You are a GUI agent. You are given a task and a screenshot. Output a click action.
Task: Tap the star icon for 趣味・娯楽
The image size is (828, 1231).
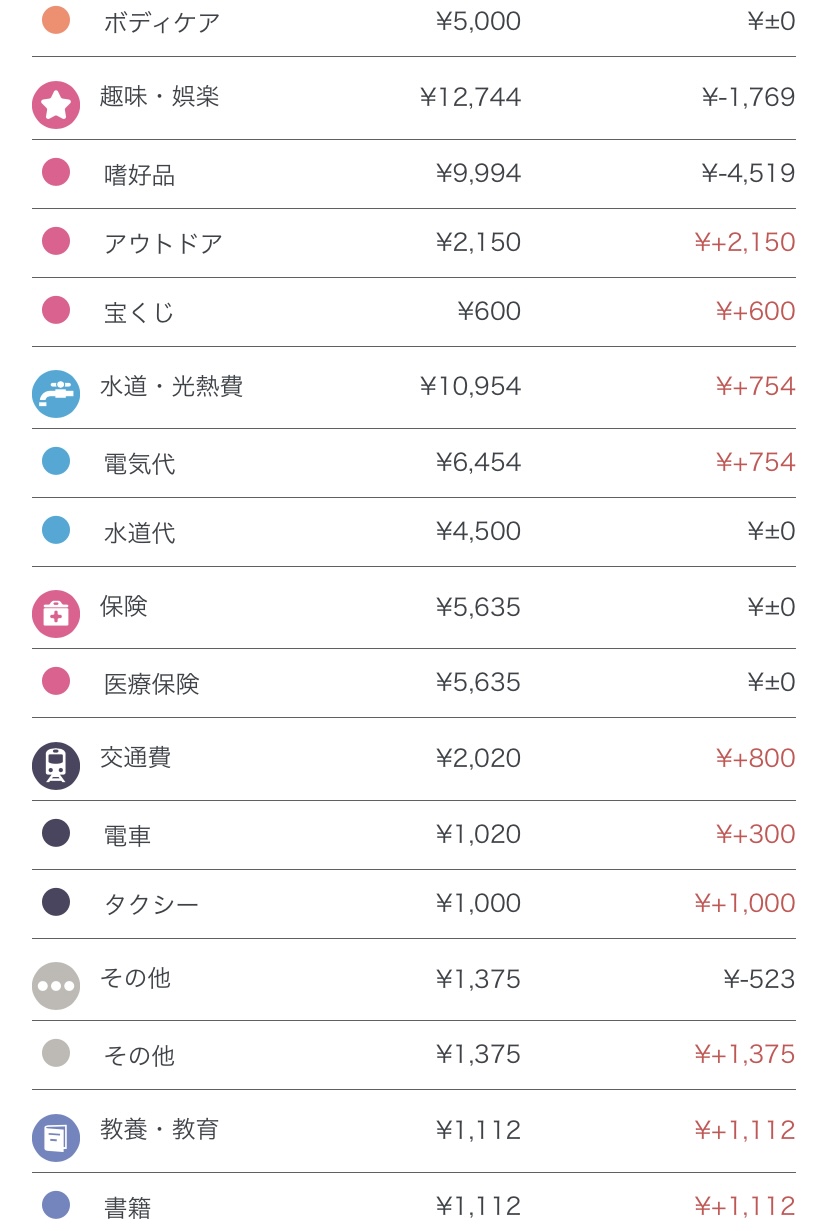coord(56,105)
